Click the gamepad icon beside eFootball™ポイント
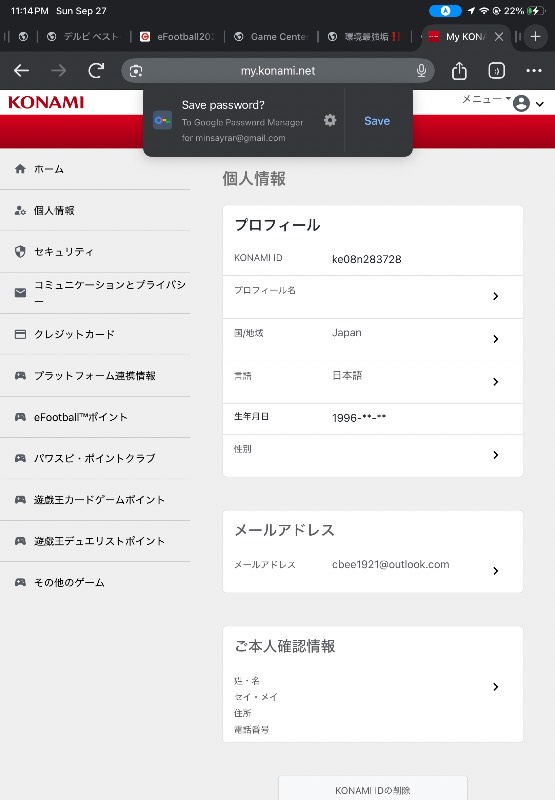 coord(20,417)
